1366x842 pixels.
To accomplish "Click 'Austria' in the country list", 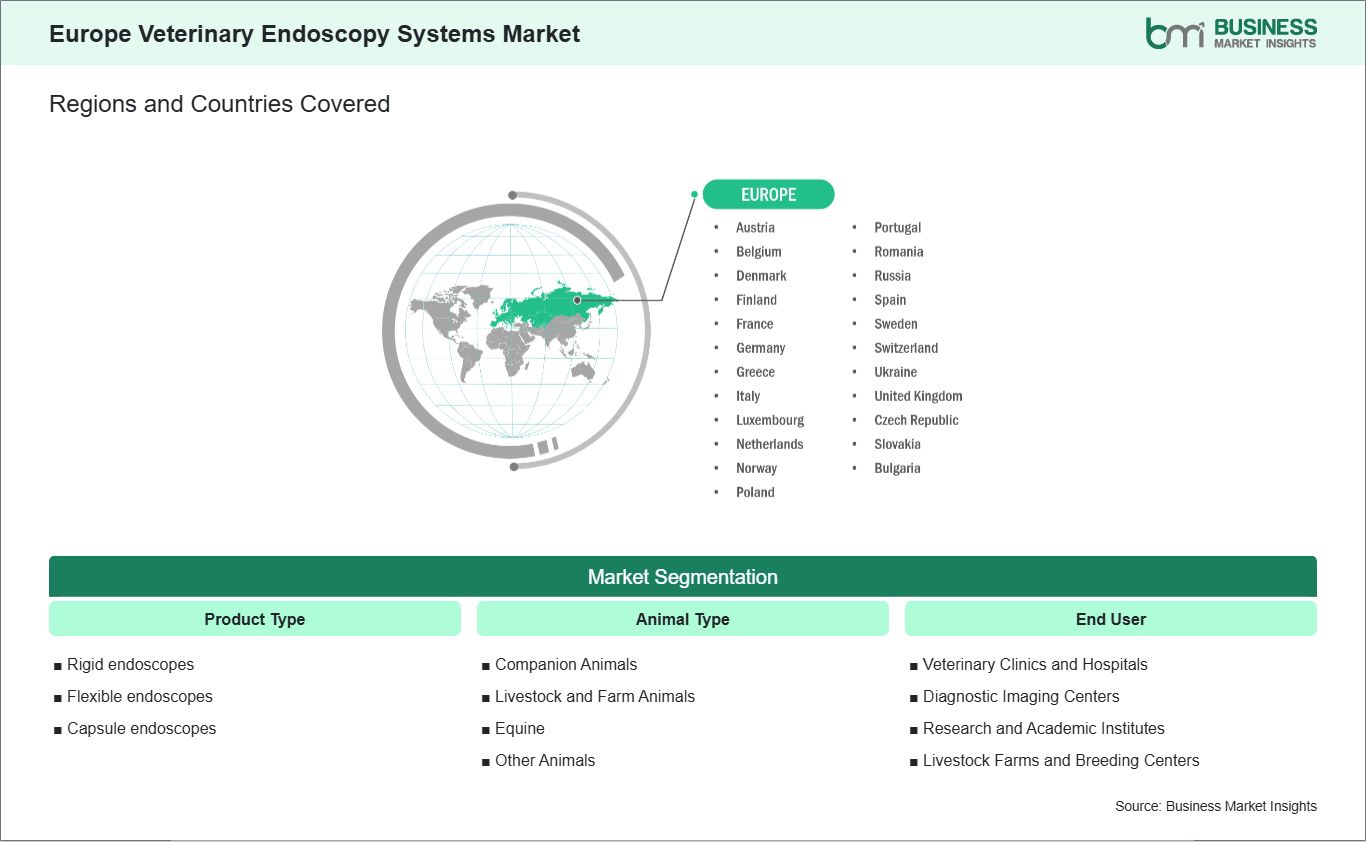I will coord(755,228).
